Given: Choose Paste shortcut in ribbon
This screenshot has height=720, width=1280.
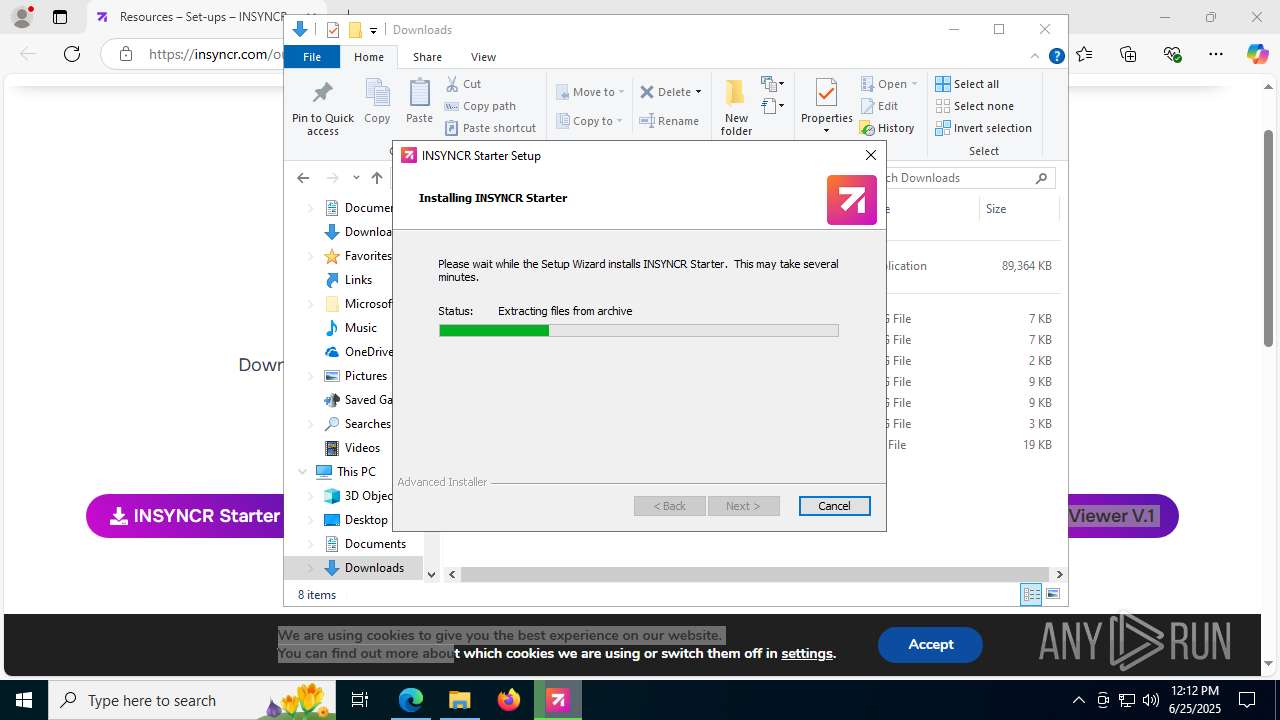Looking at the screenshot, I should click(x=490, y=128).
